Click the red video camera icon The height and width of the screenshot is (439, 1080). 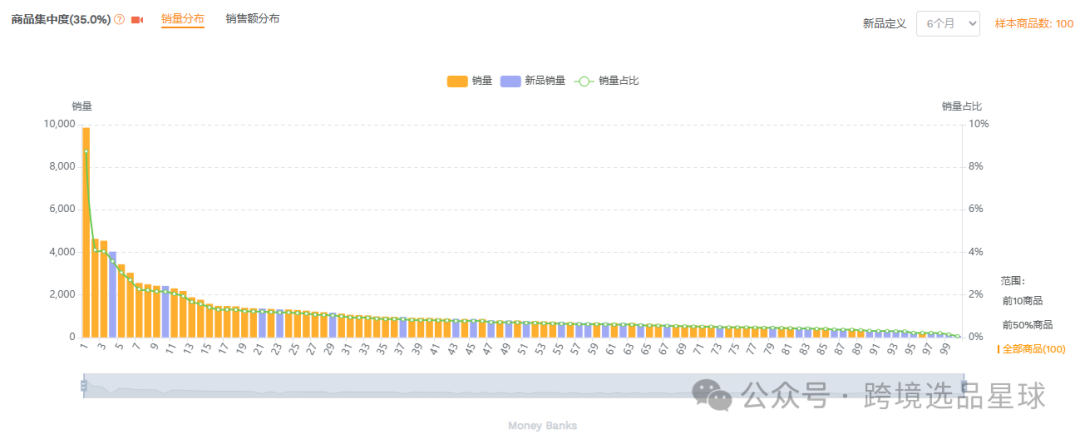pyautogui.click(x=137, y=20)
